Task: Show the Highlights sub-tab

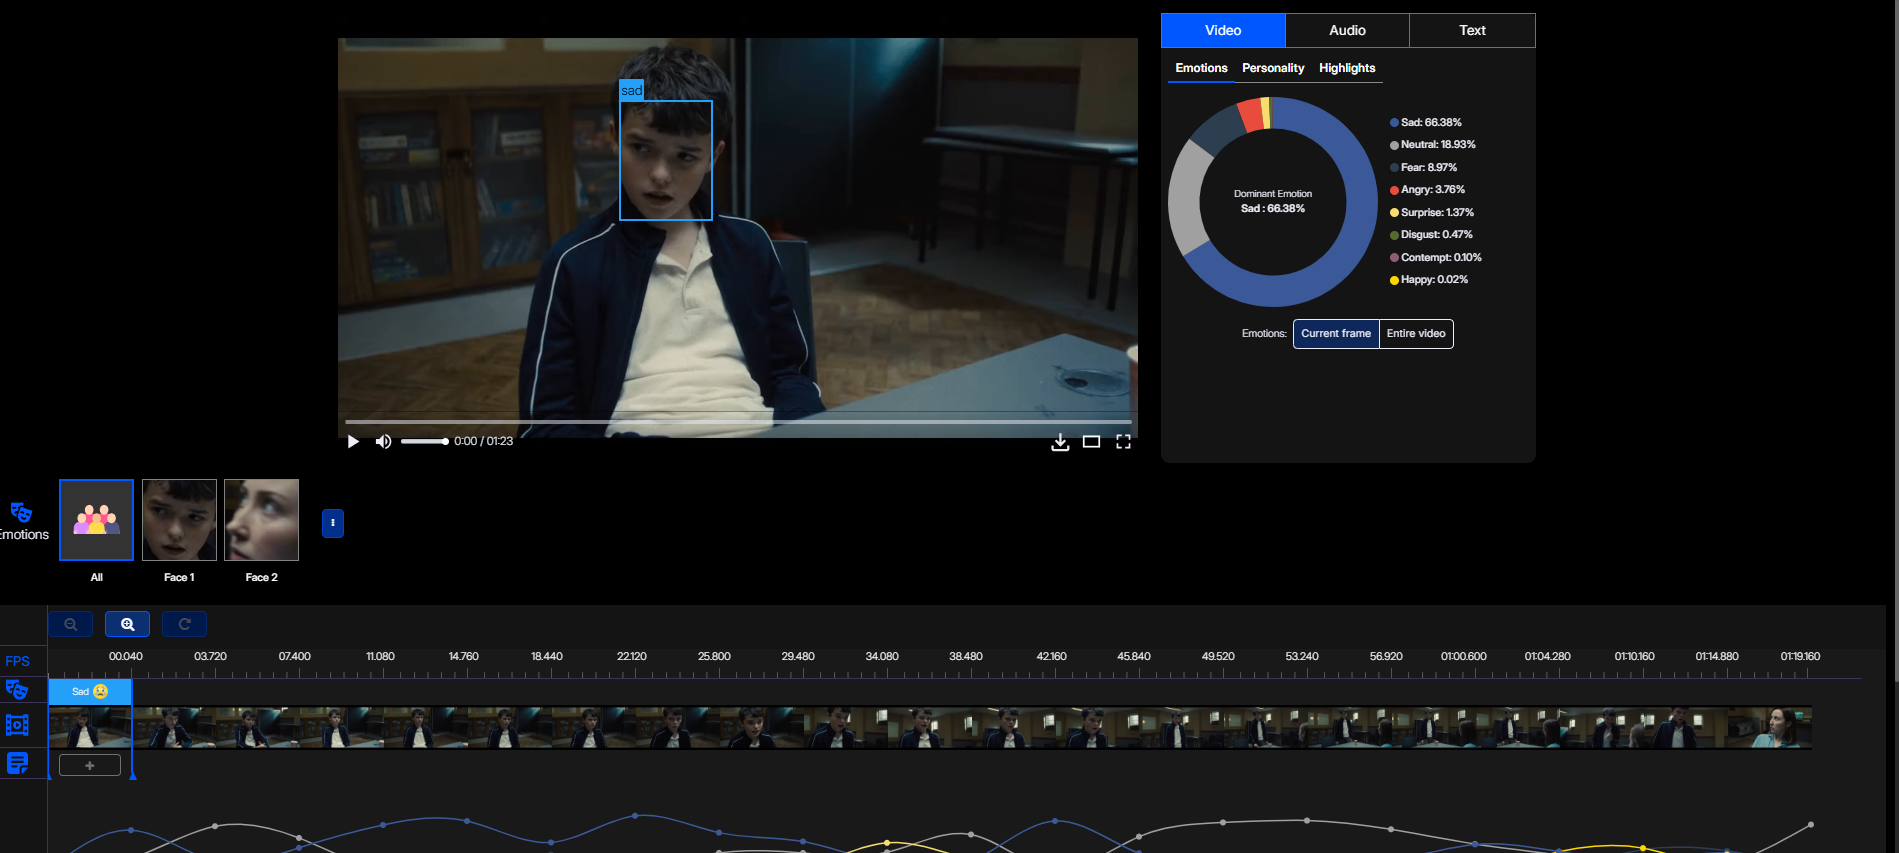Action: [1346, 68]
